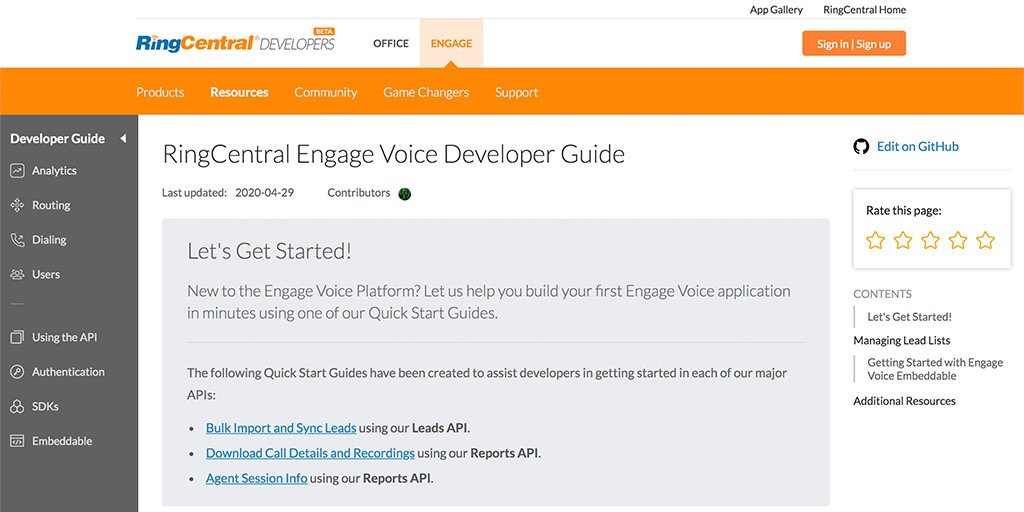This screenshot has height=512, width=1024.
Task: Select SDKs in the sidebar
Action: pos(45,406)
